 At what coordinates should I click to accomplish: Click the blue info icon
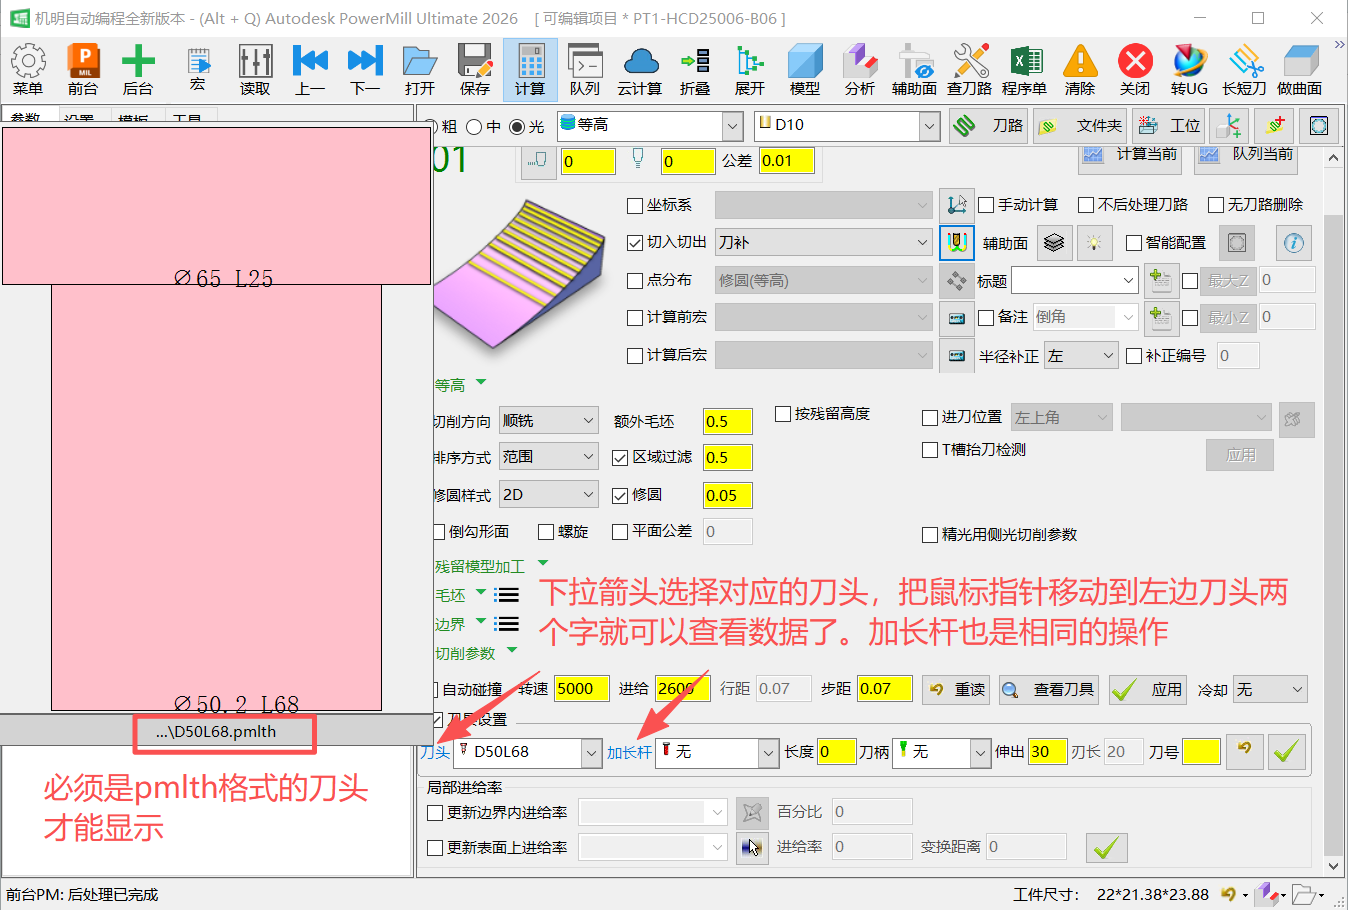[x=1293, y=243]
